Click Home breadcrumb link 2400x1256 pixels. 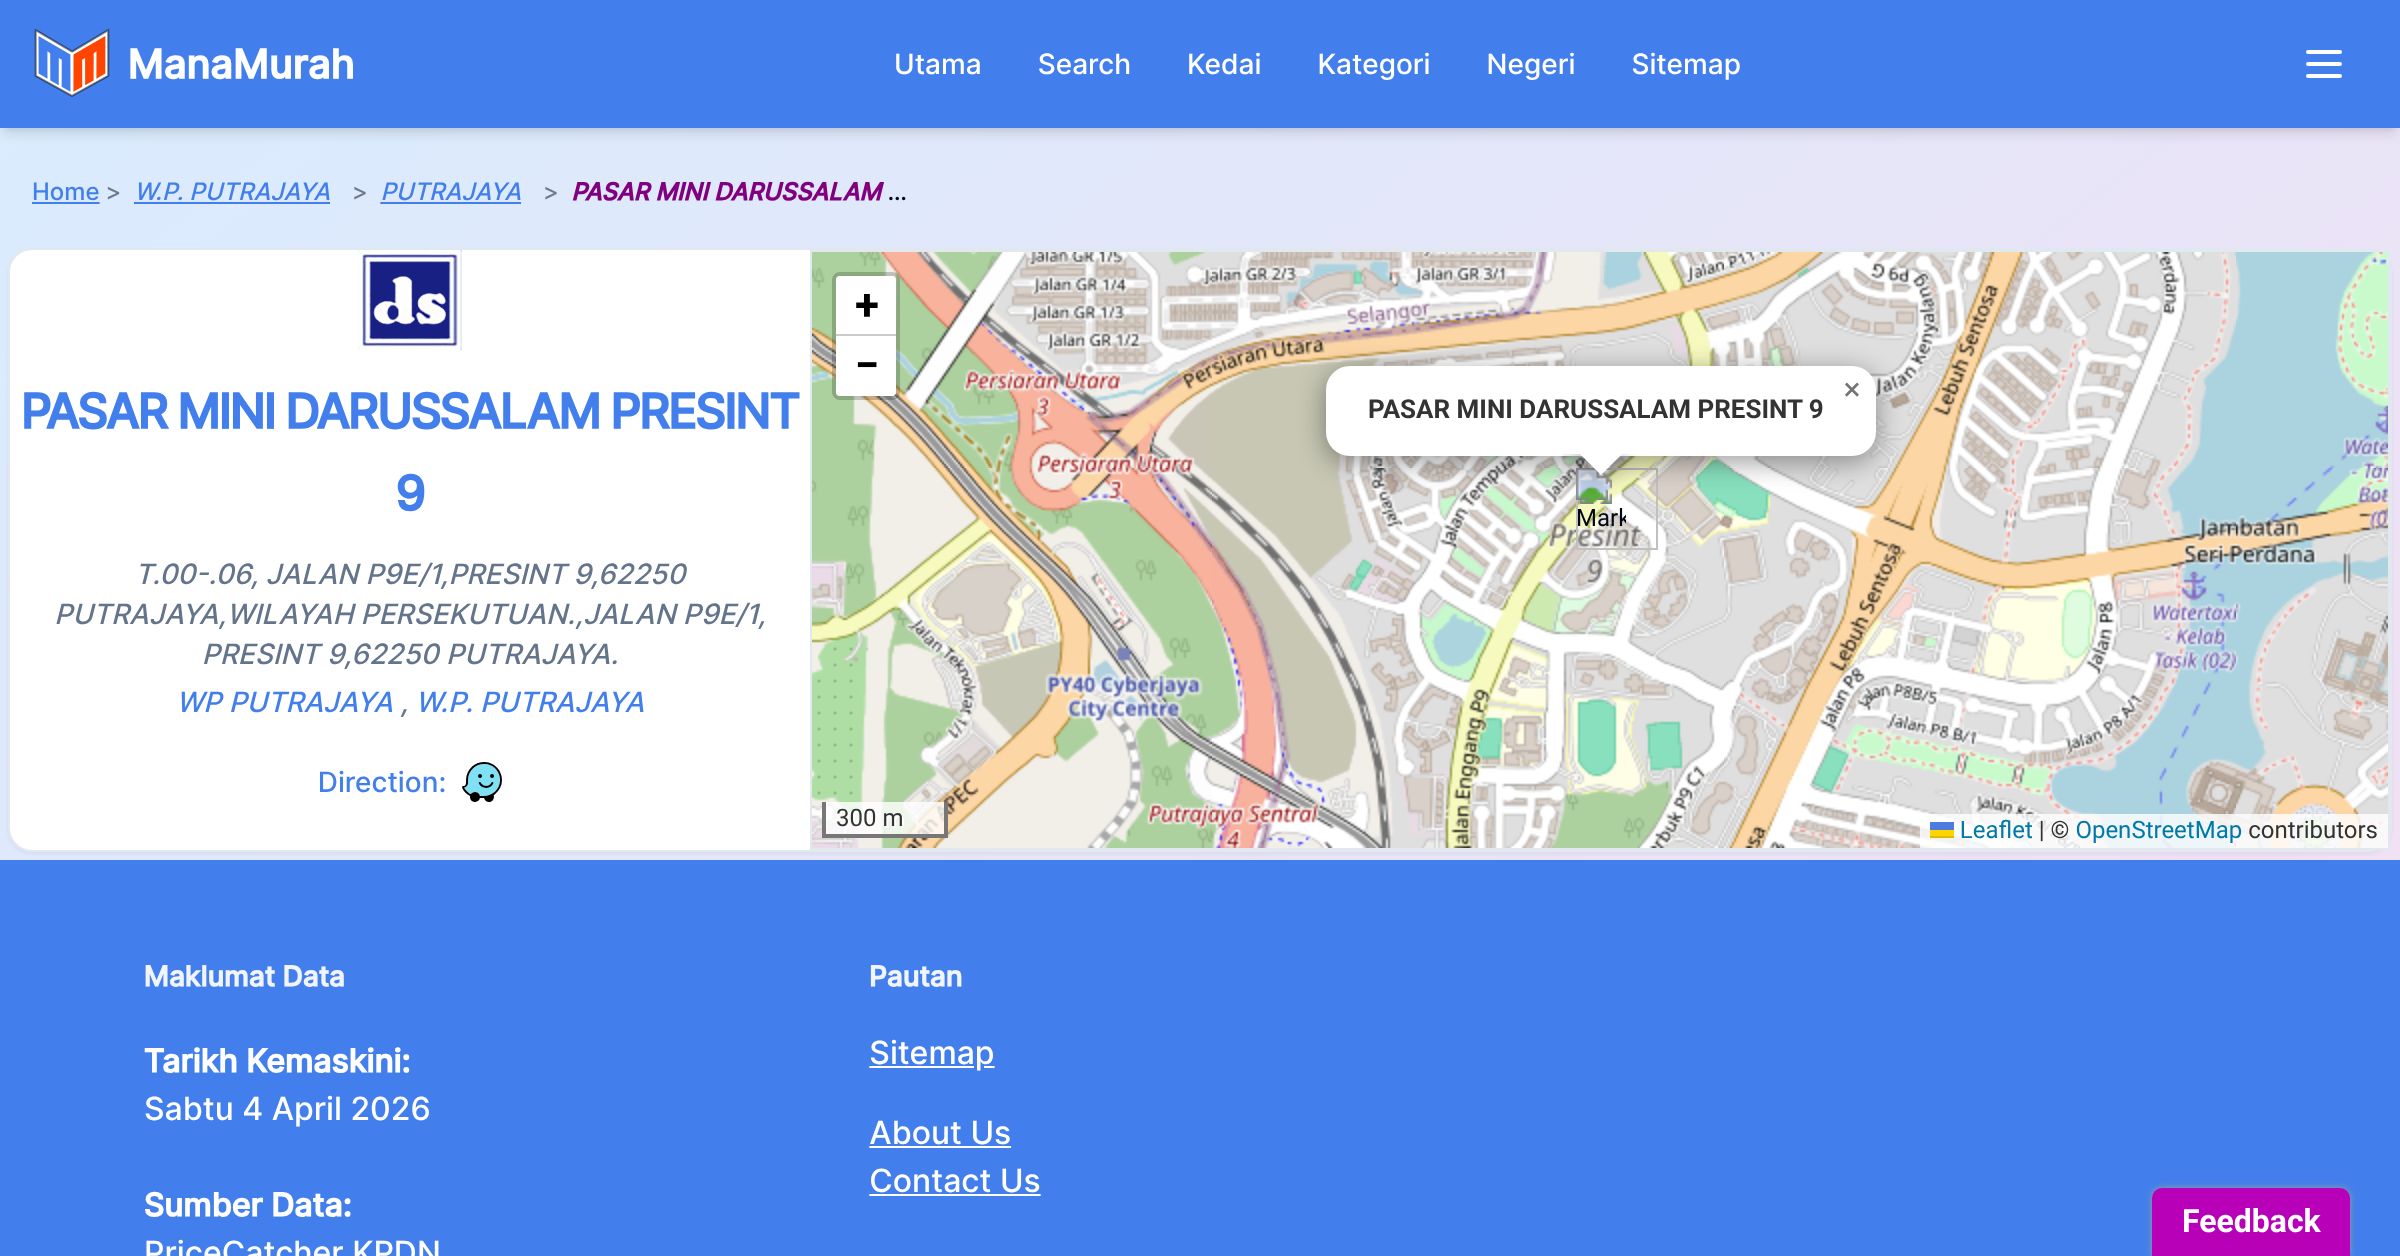tap(65, 191)
